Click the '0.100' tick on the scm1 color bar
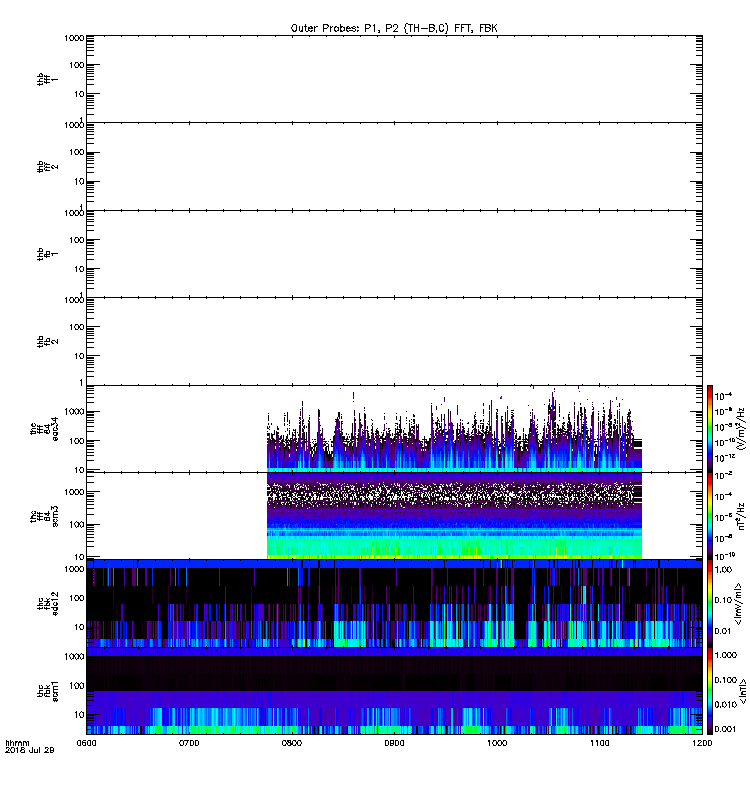This screenshot has height=800, width=750. [x=726, y=680]
